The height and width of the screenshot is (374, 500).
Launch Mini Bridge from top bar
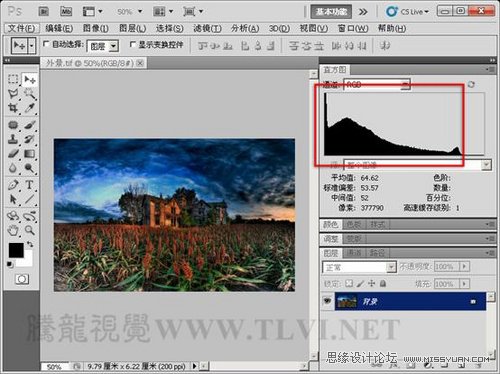click(66, 12)
